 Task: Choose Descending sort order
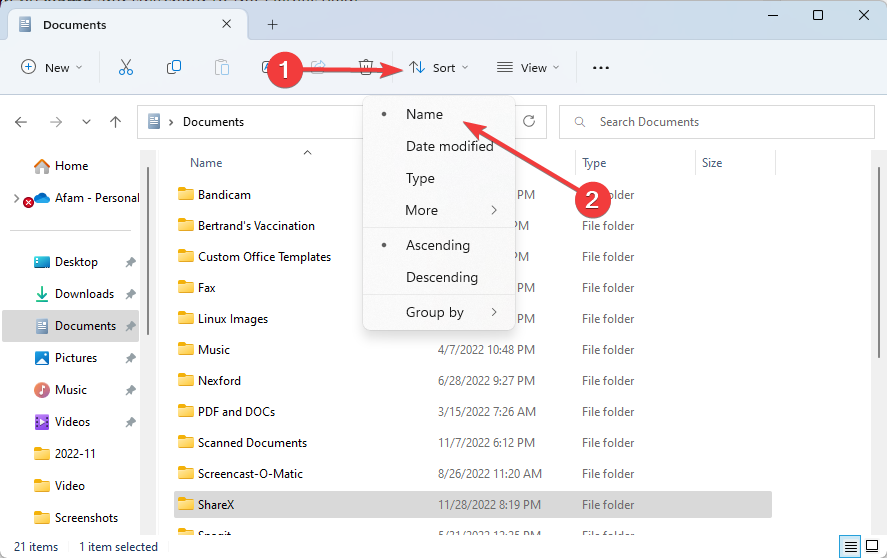441,277
